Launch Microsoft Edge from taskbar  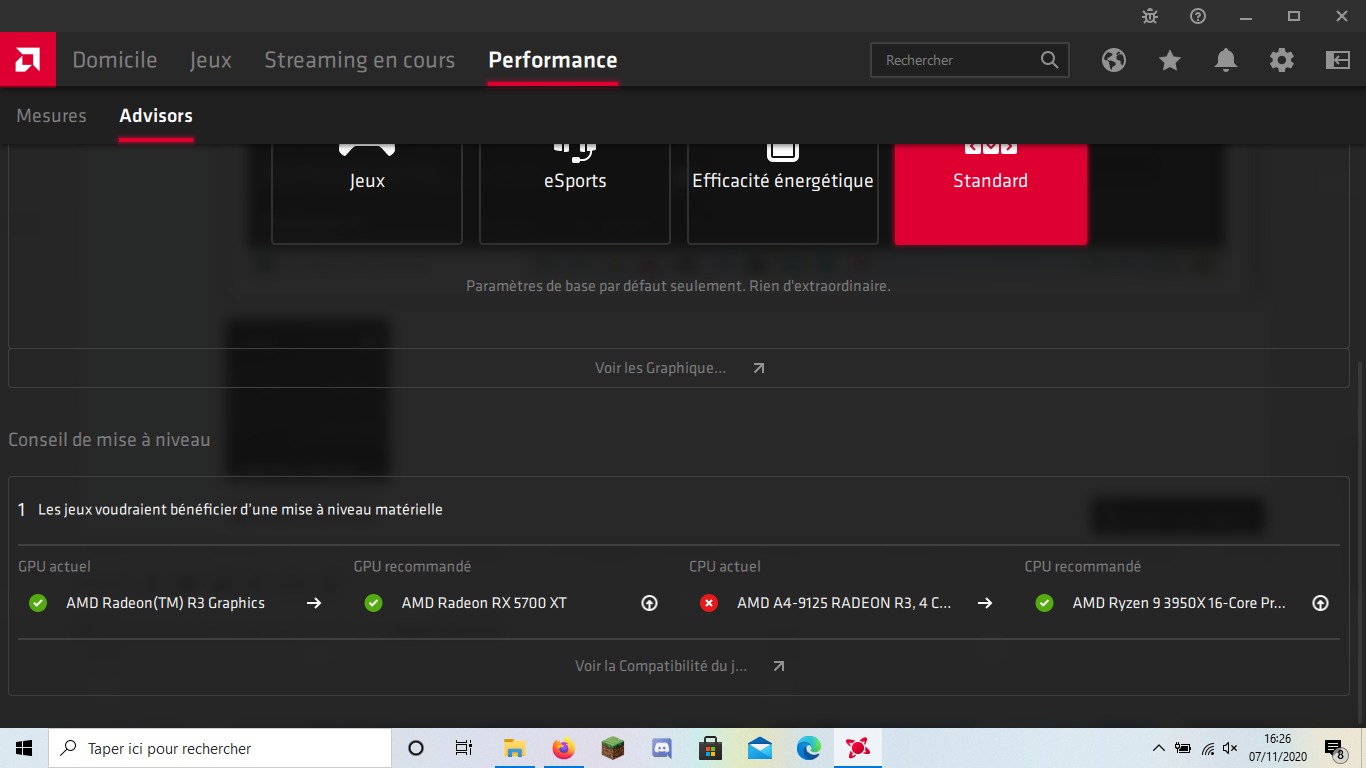coord(808,748)
